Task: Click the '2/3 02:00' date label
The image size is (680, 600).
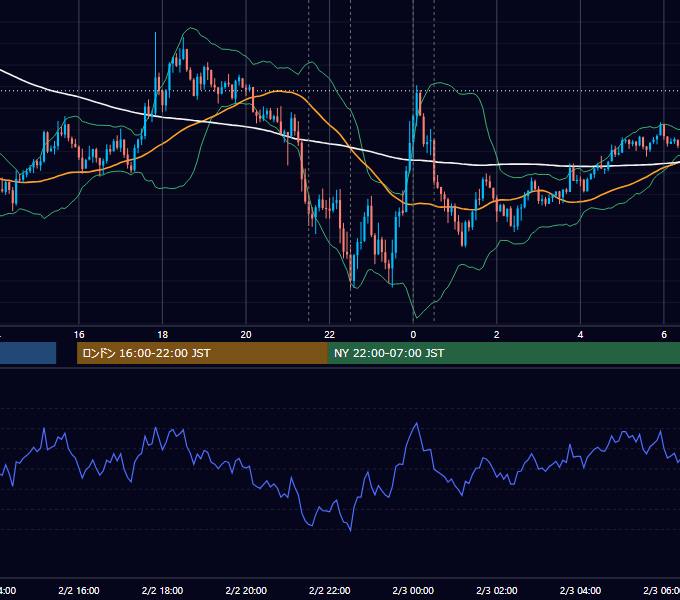Action: [497, 590]
